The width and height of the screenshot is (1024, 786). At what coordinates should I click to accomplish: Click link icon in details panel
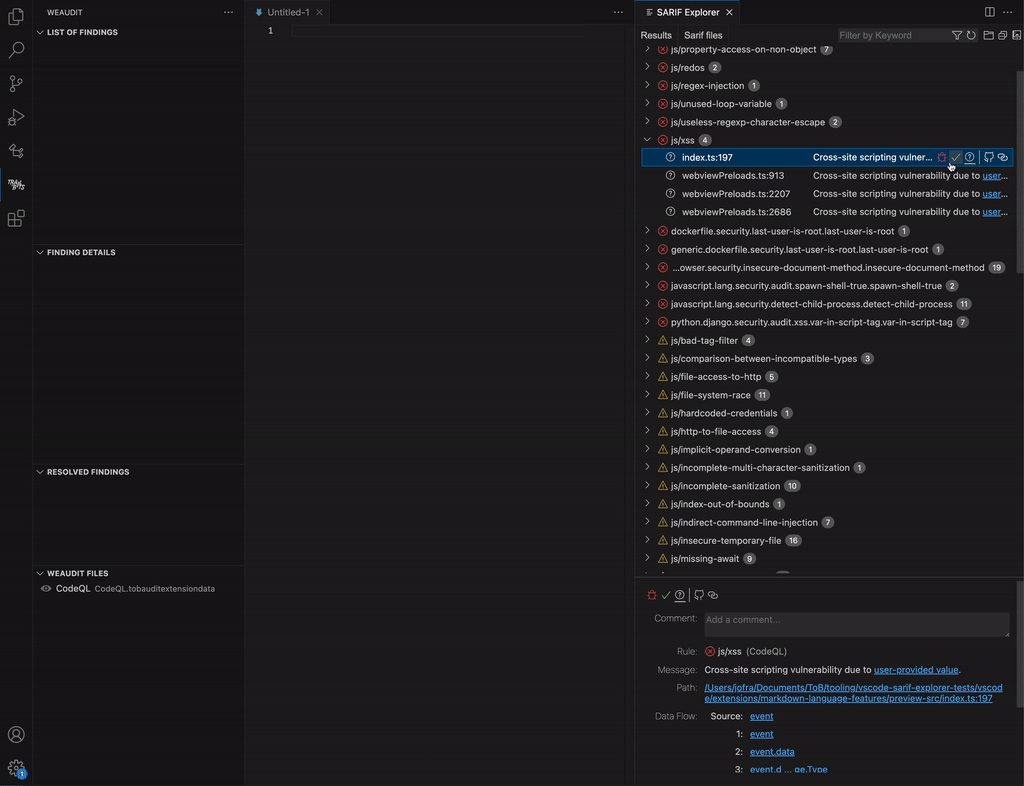(713, 595)
